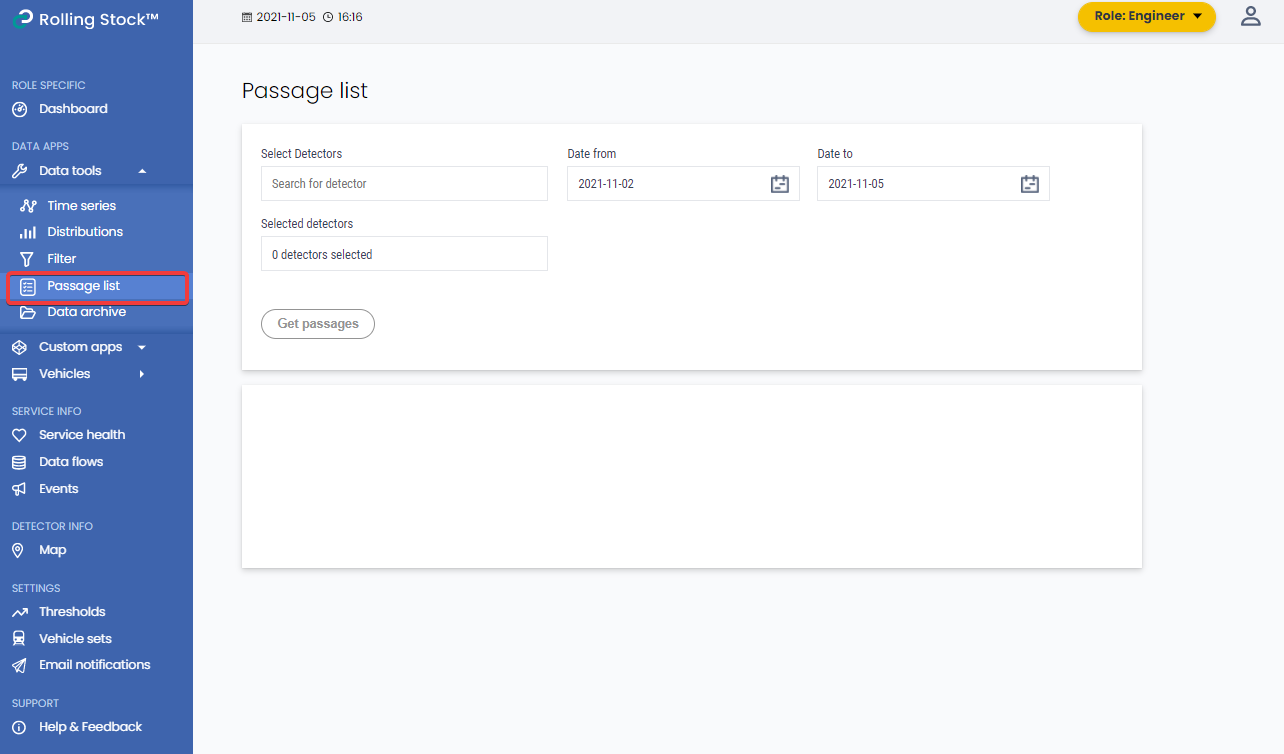Click the Rolling Stock logo icon

pyautogui.click(x=22, y=19)
